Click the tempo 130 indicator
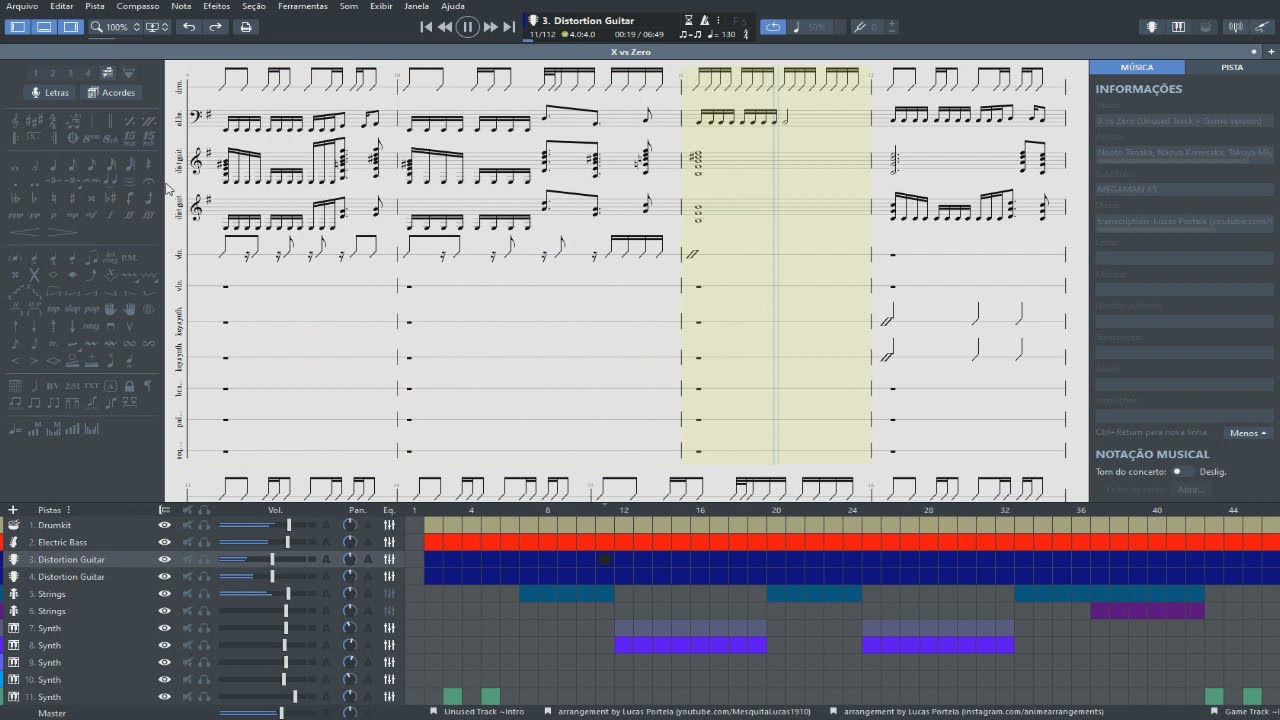Screen dimensions: 1280x720 click(x=721, y=34)
